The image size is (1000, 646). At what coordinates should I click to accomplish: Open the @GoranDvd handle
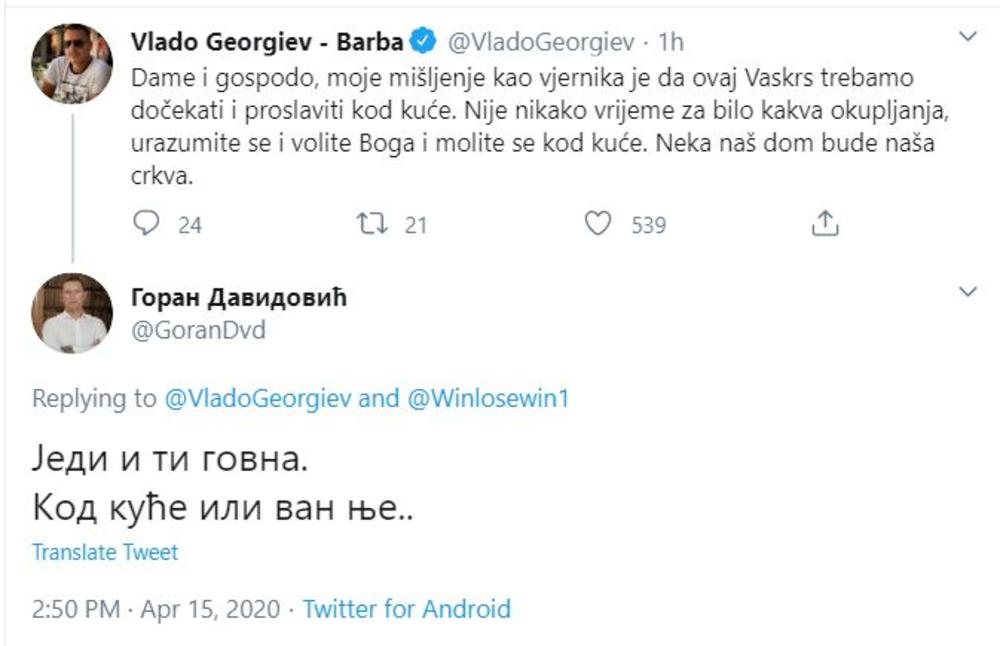(198, 330)
